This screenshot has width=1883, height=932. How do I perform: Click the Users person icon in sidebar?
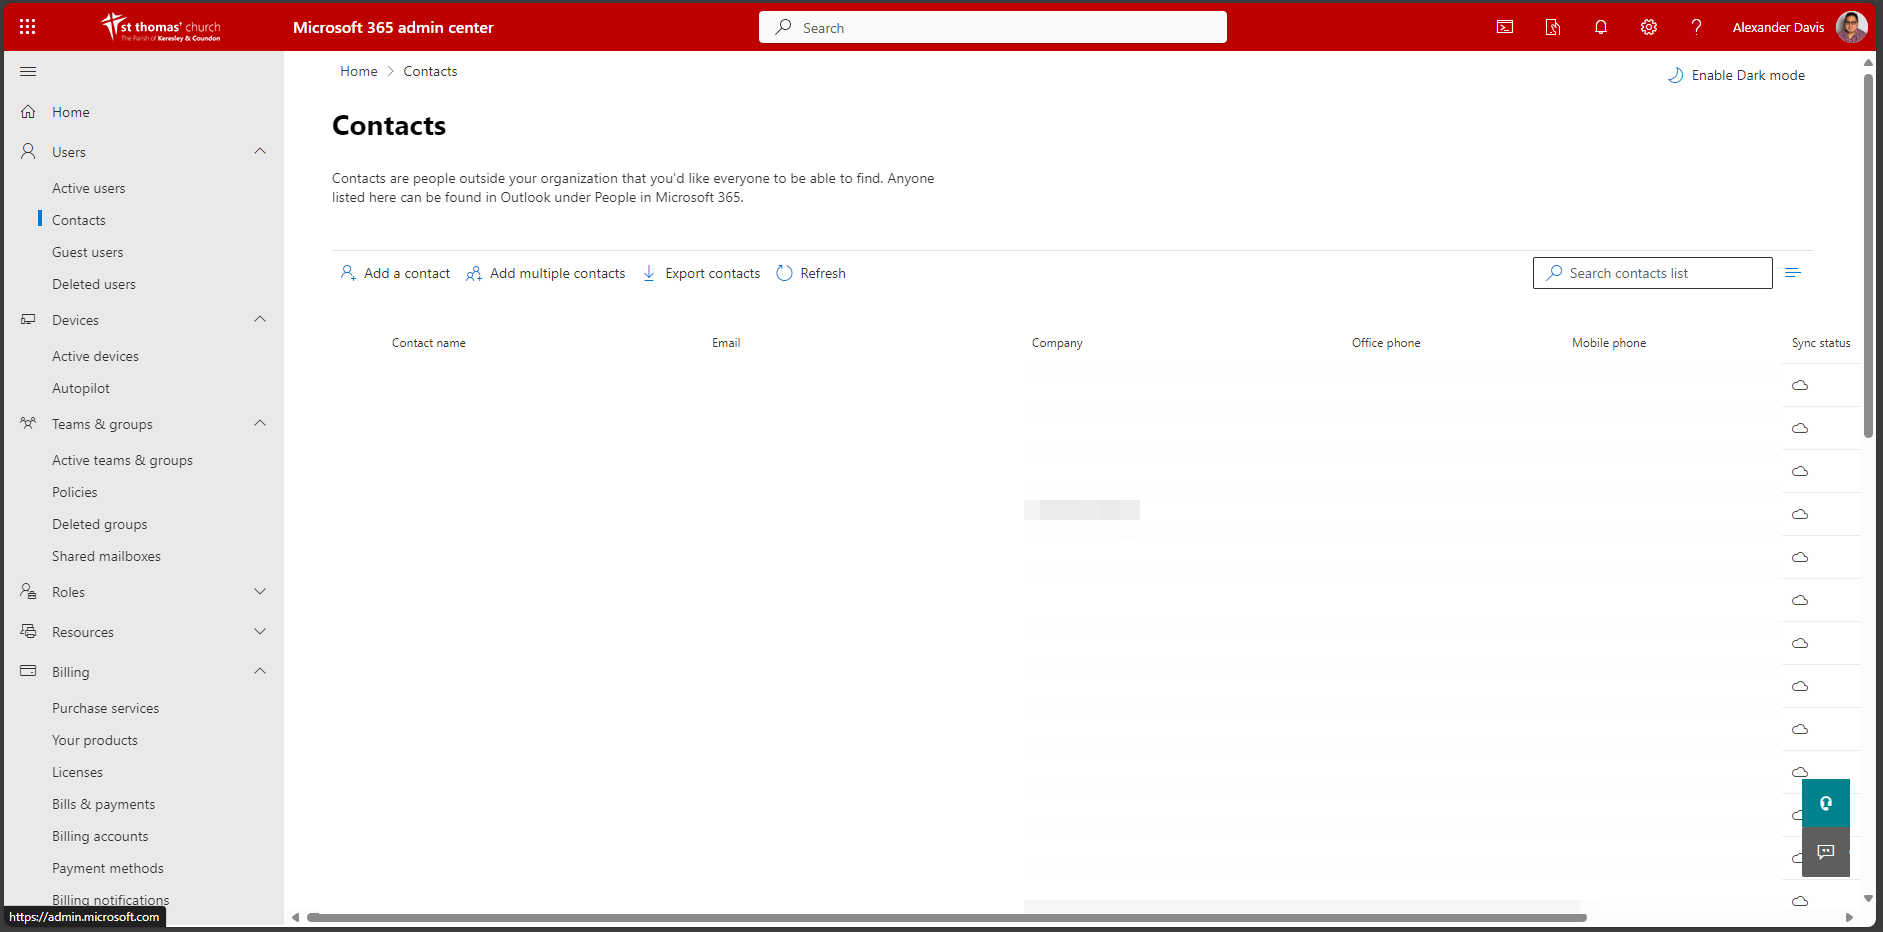tap(28, 152)
